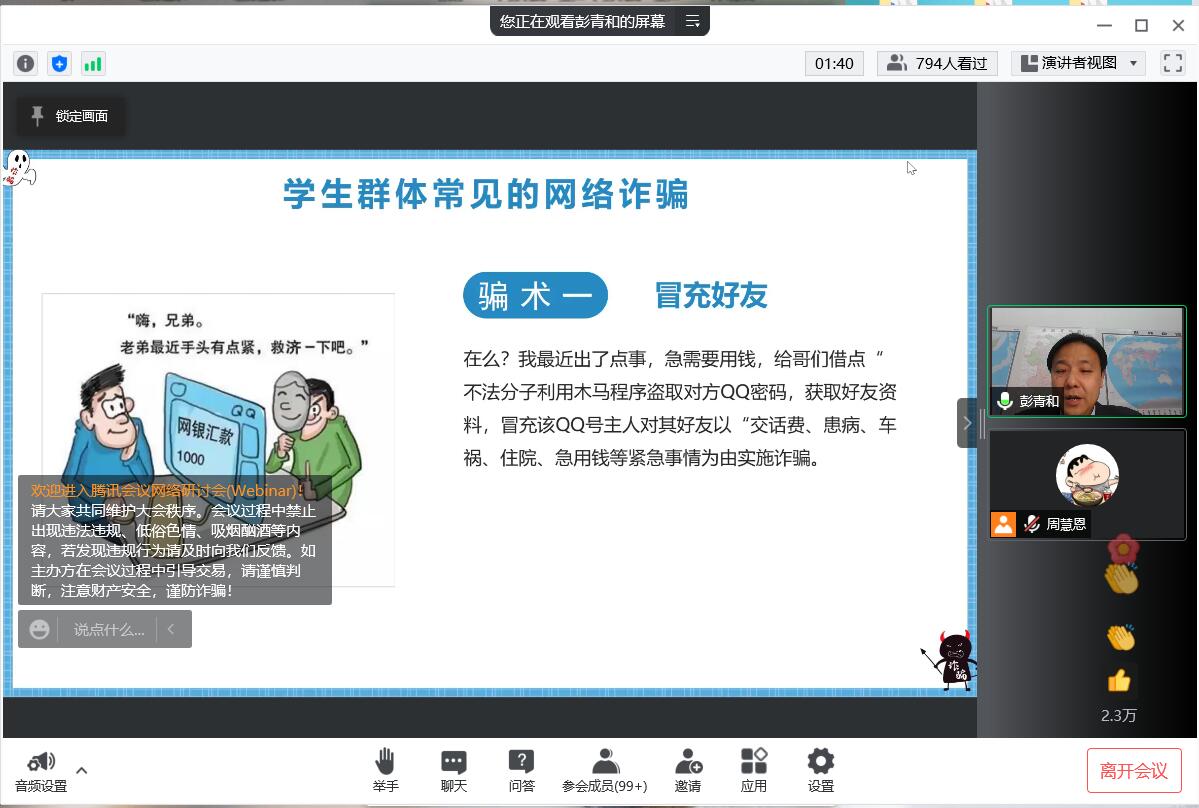This screenshot has width=1199, height=808.
Task: Open the 问答 Q&A panel
Action: click(521, 770)
